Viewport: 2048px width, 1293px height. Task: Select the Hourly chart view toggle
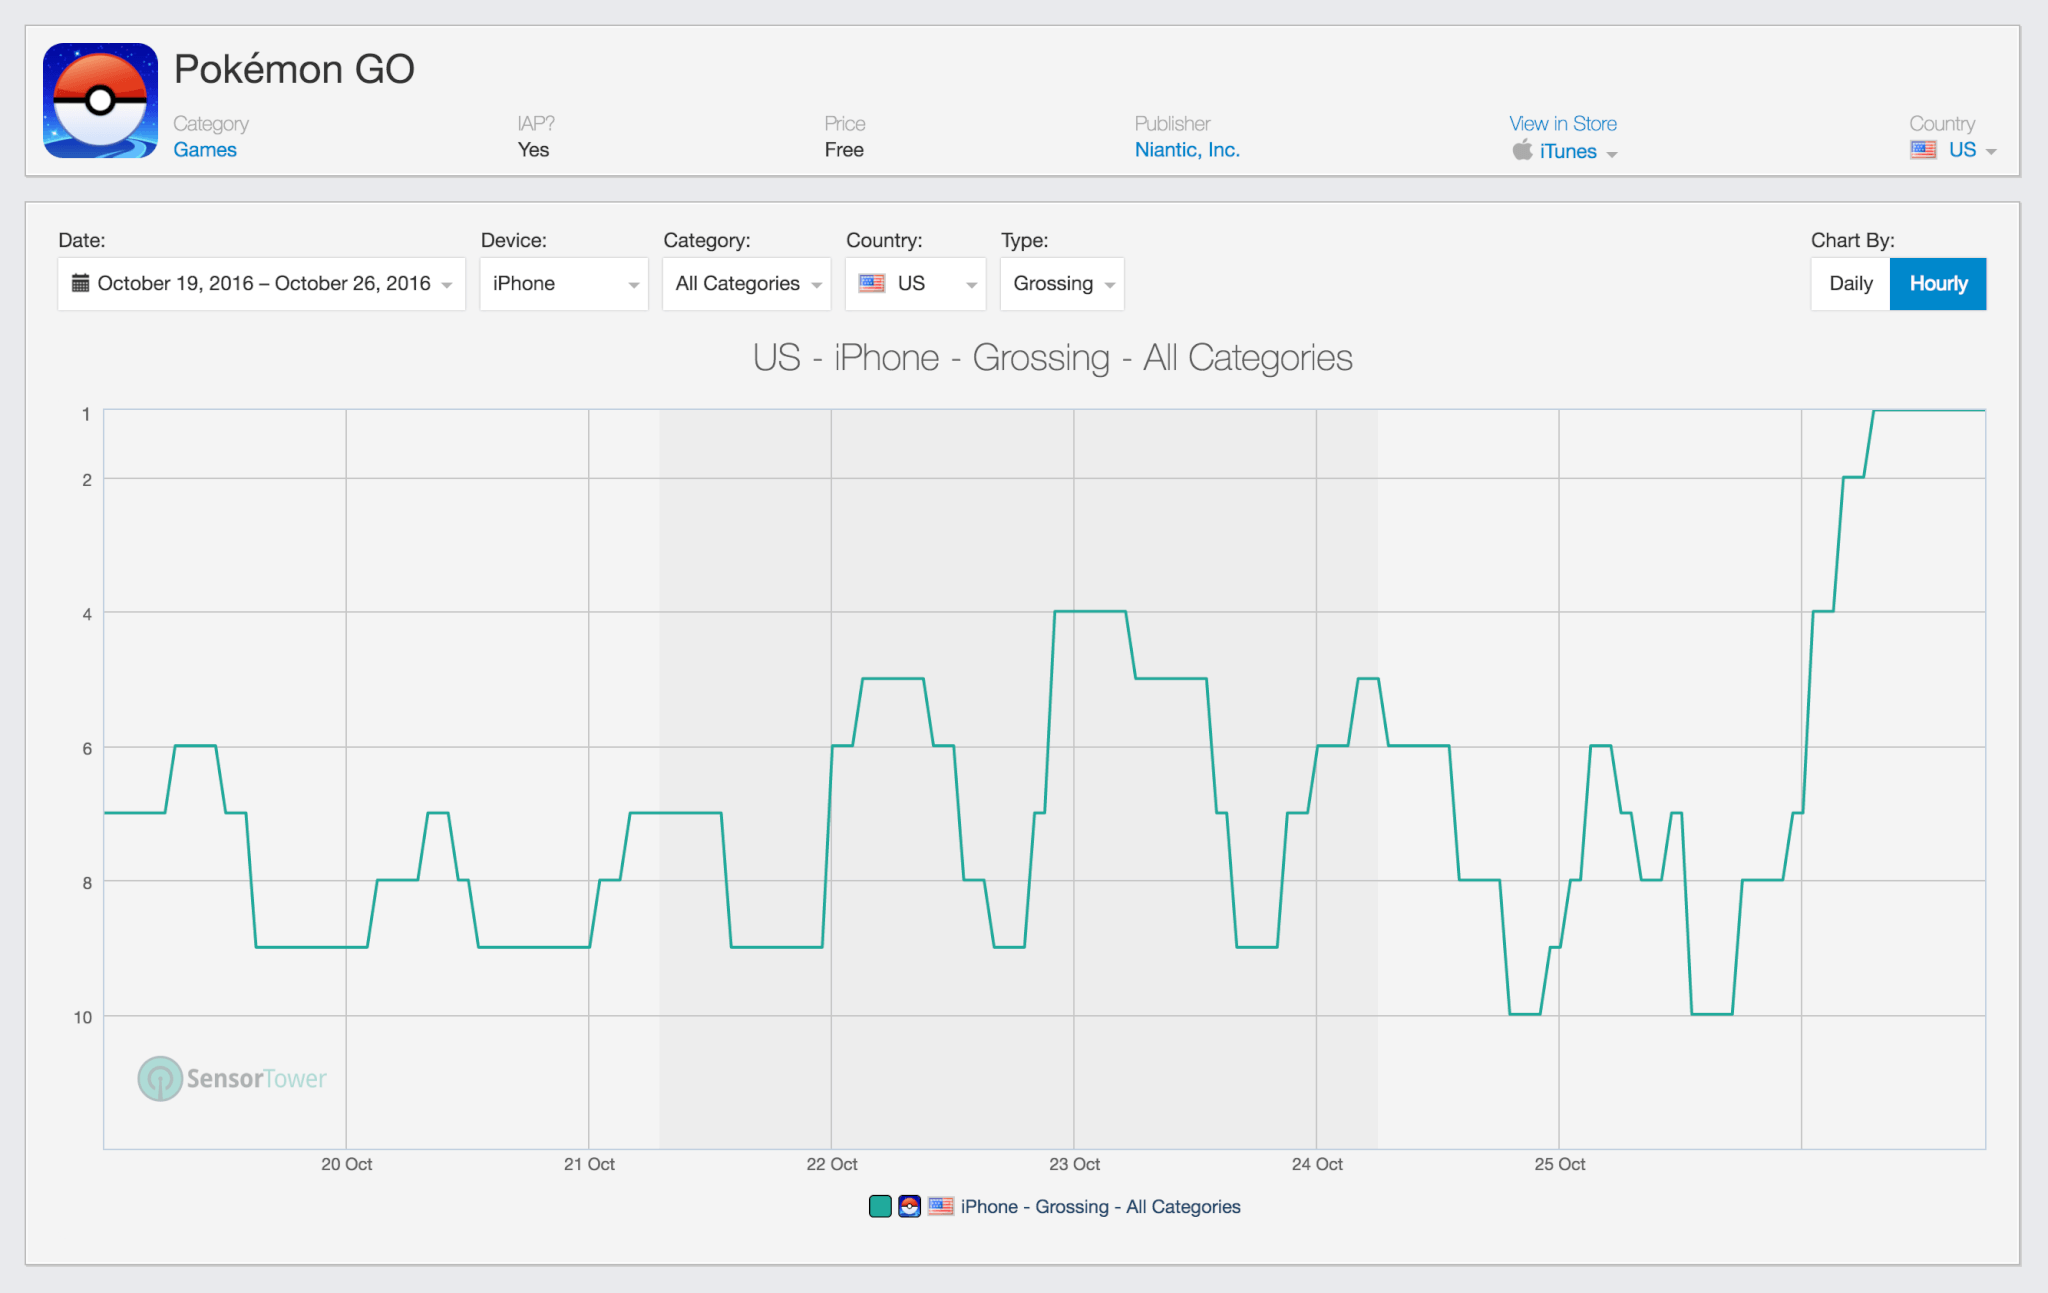coord(1938,283)
